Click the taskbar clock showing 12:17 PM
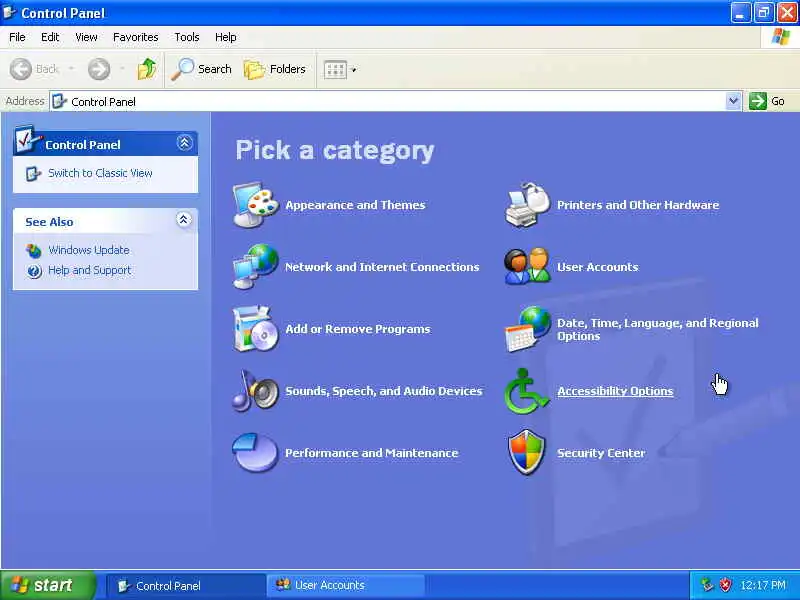The image size is (800, 600). [x=763, y=585]
